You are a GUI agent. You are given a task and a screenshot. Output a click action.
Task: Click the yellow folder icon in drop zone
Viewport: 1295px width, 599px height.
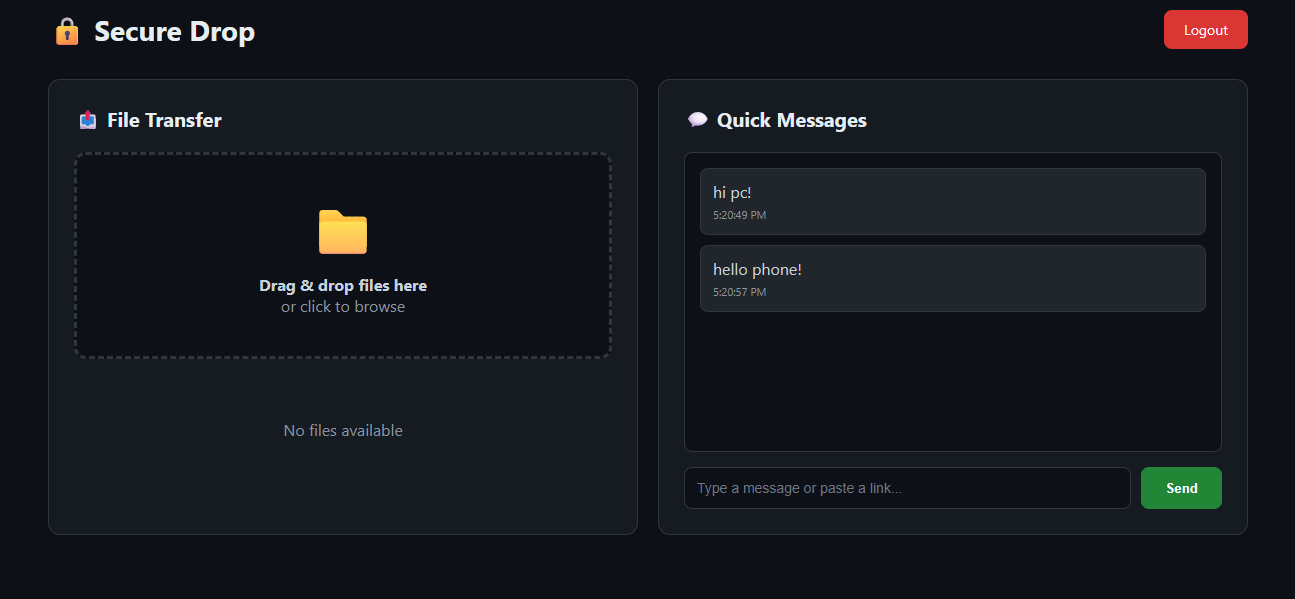[343, 232]
